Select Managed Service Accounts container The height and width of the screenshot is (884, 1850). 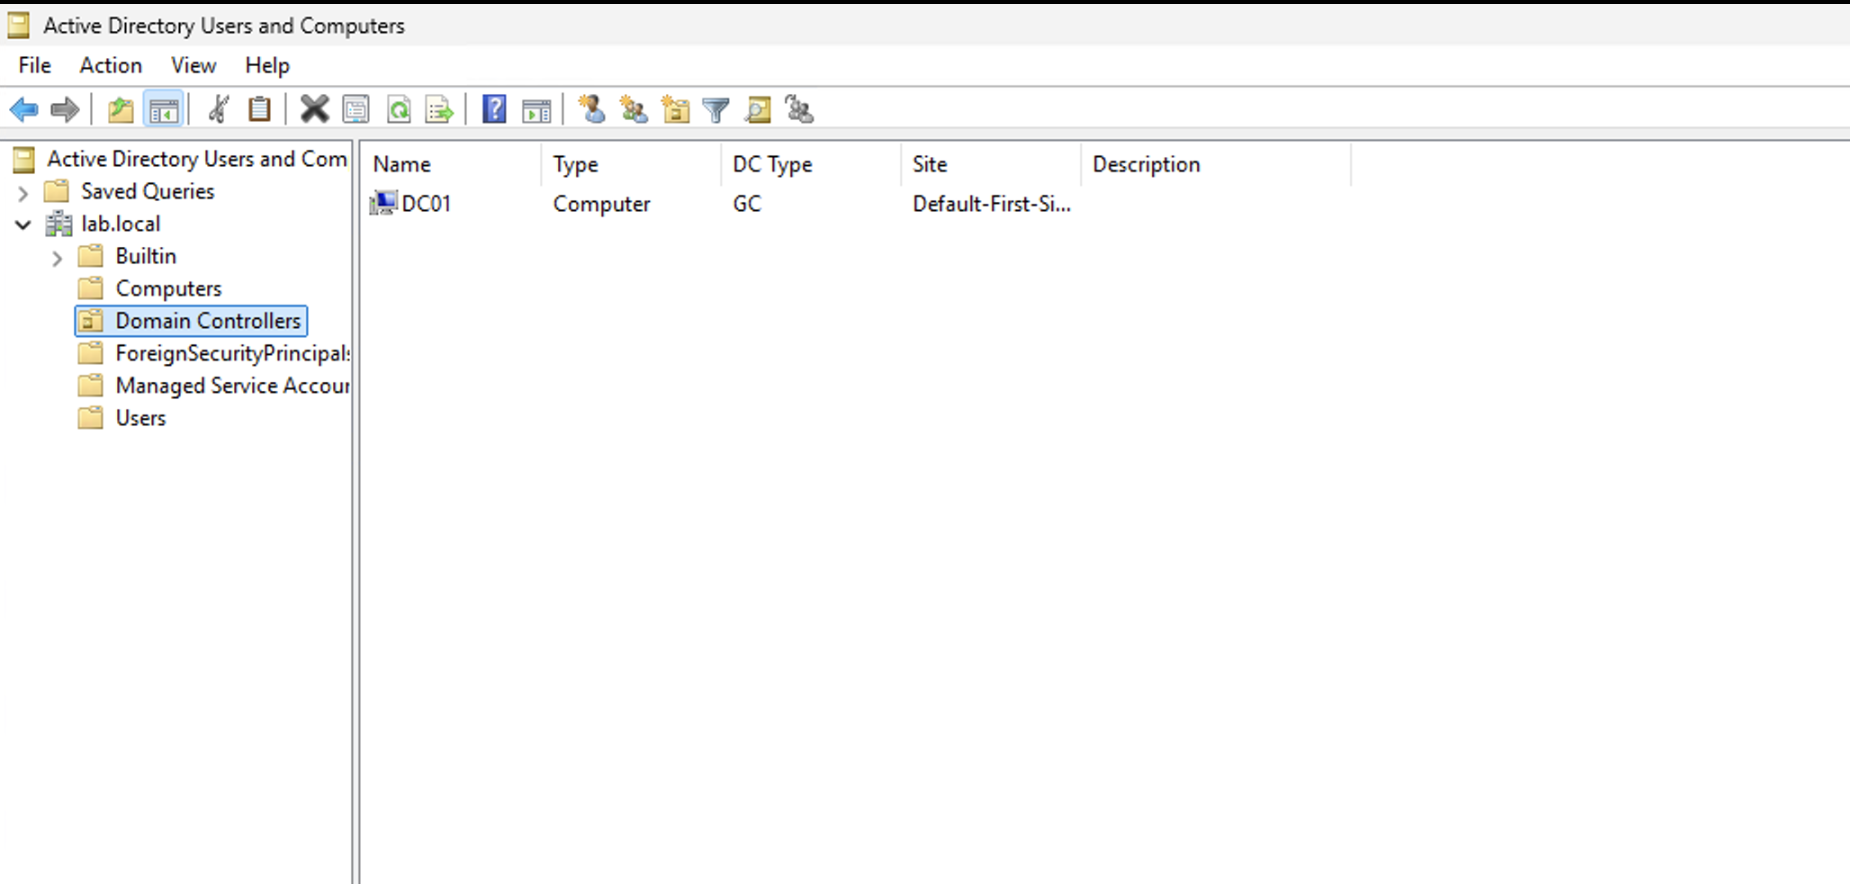pos(232,386)
